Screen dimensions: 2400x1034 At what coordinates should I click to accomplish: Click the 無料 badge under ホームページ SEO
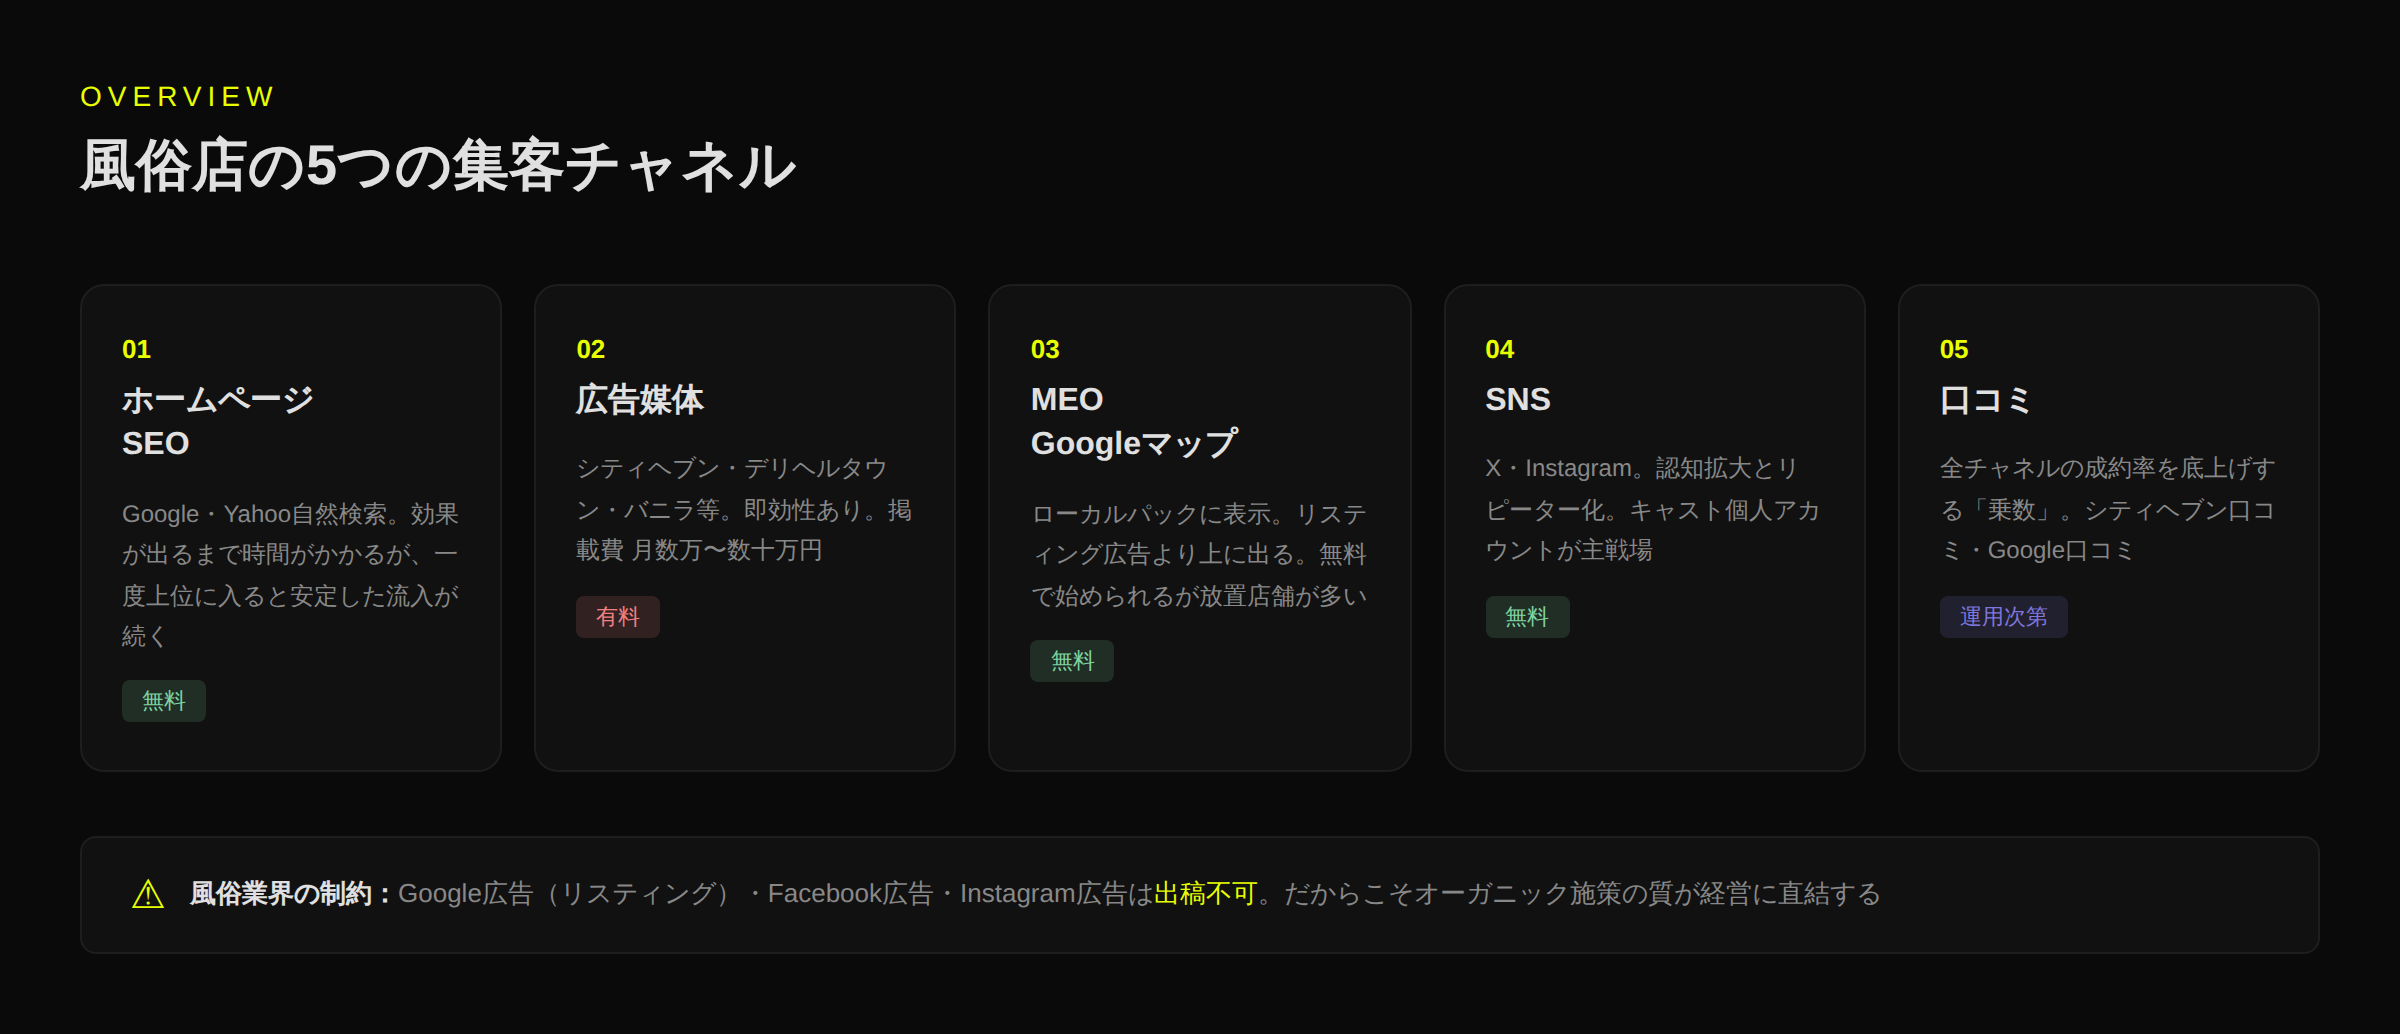164,701
